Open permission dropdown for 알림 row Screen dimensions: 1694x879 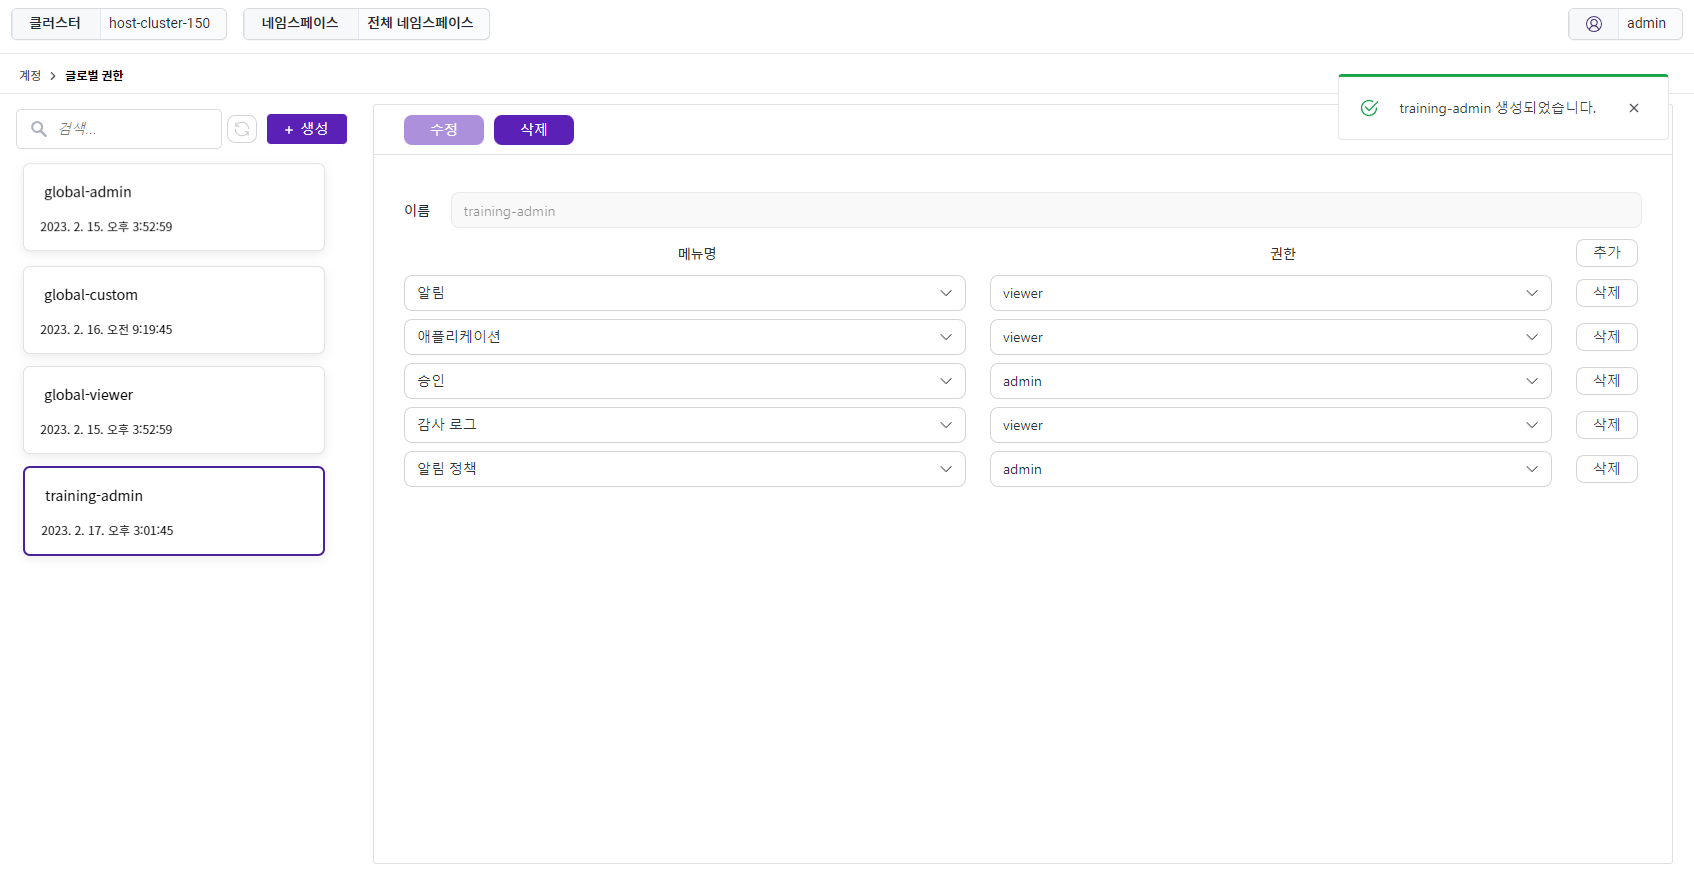pos(1271,293)
